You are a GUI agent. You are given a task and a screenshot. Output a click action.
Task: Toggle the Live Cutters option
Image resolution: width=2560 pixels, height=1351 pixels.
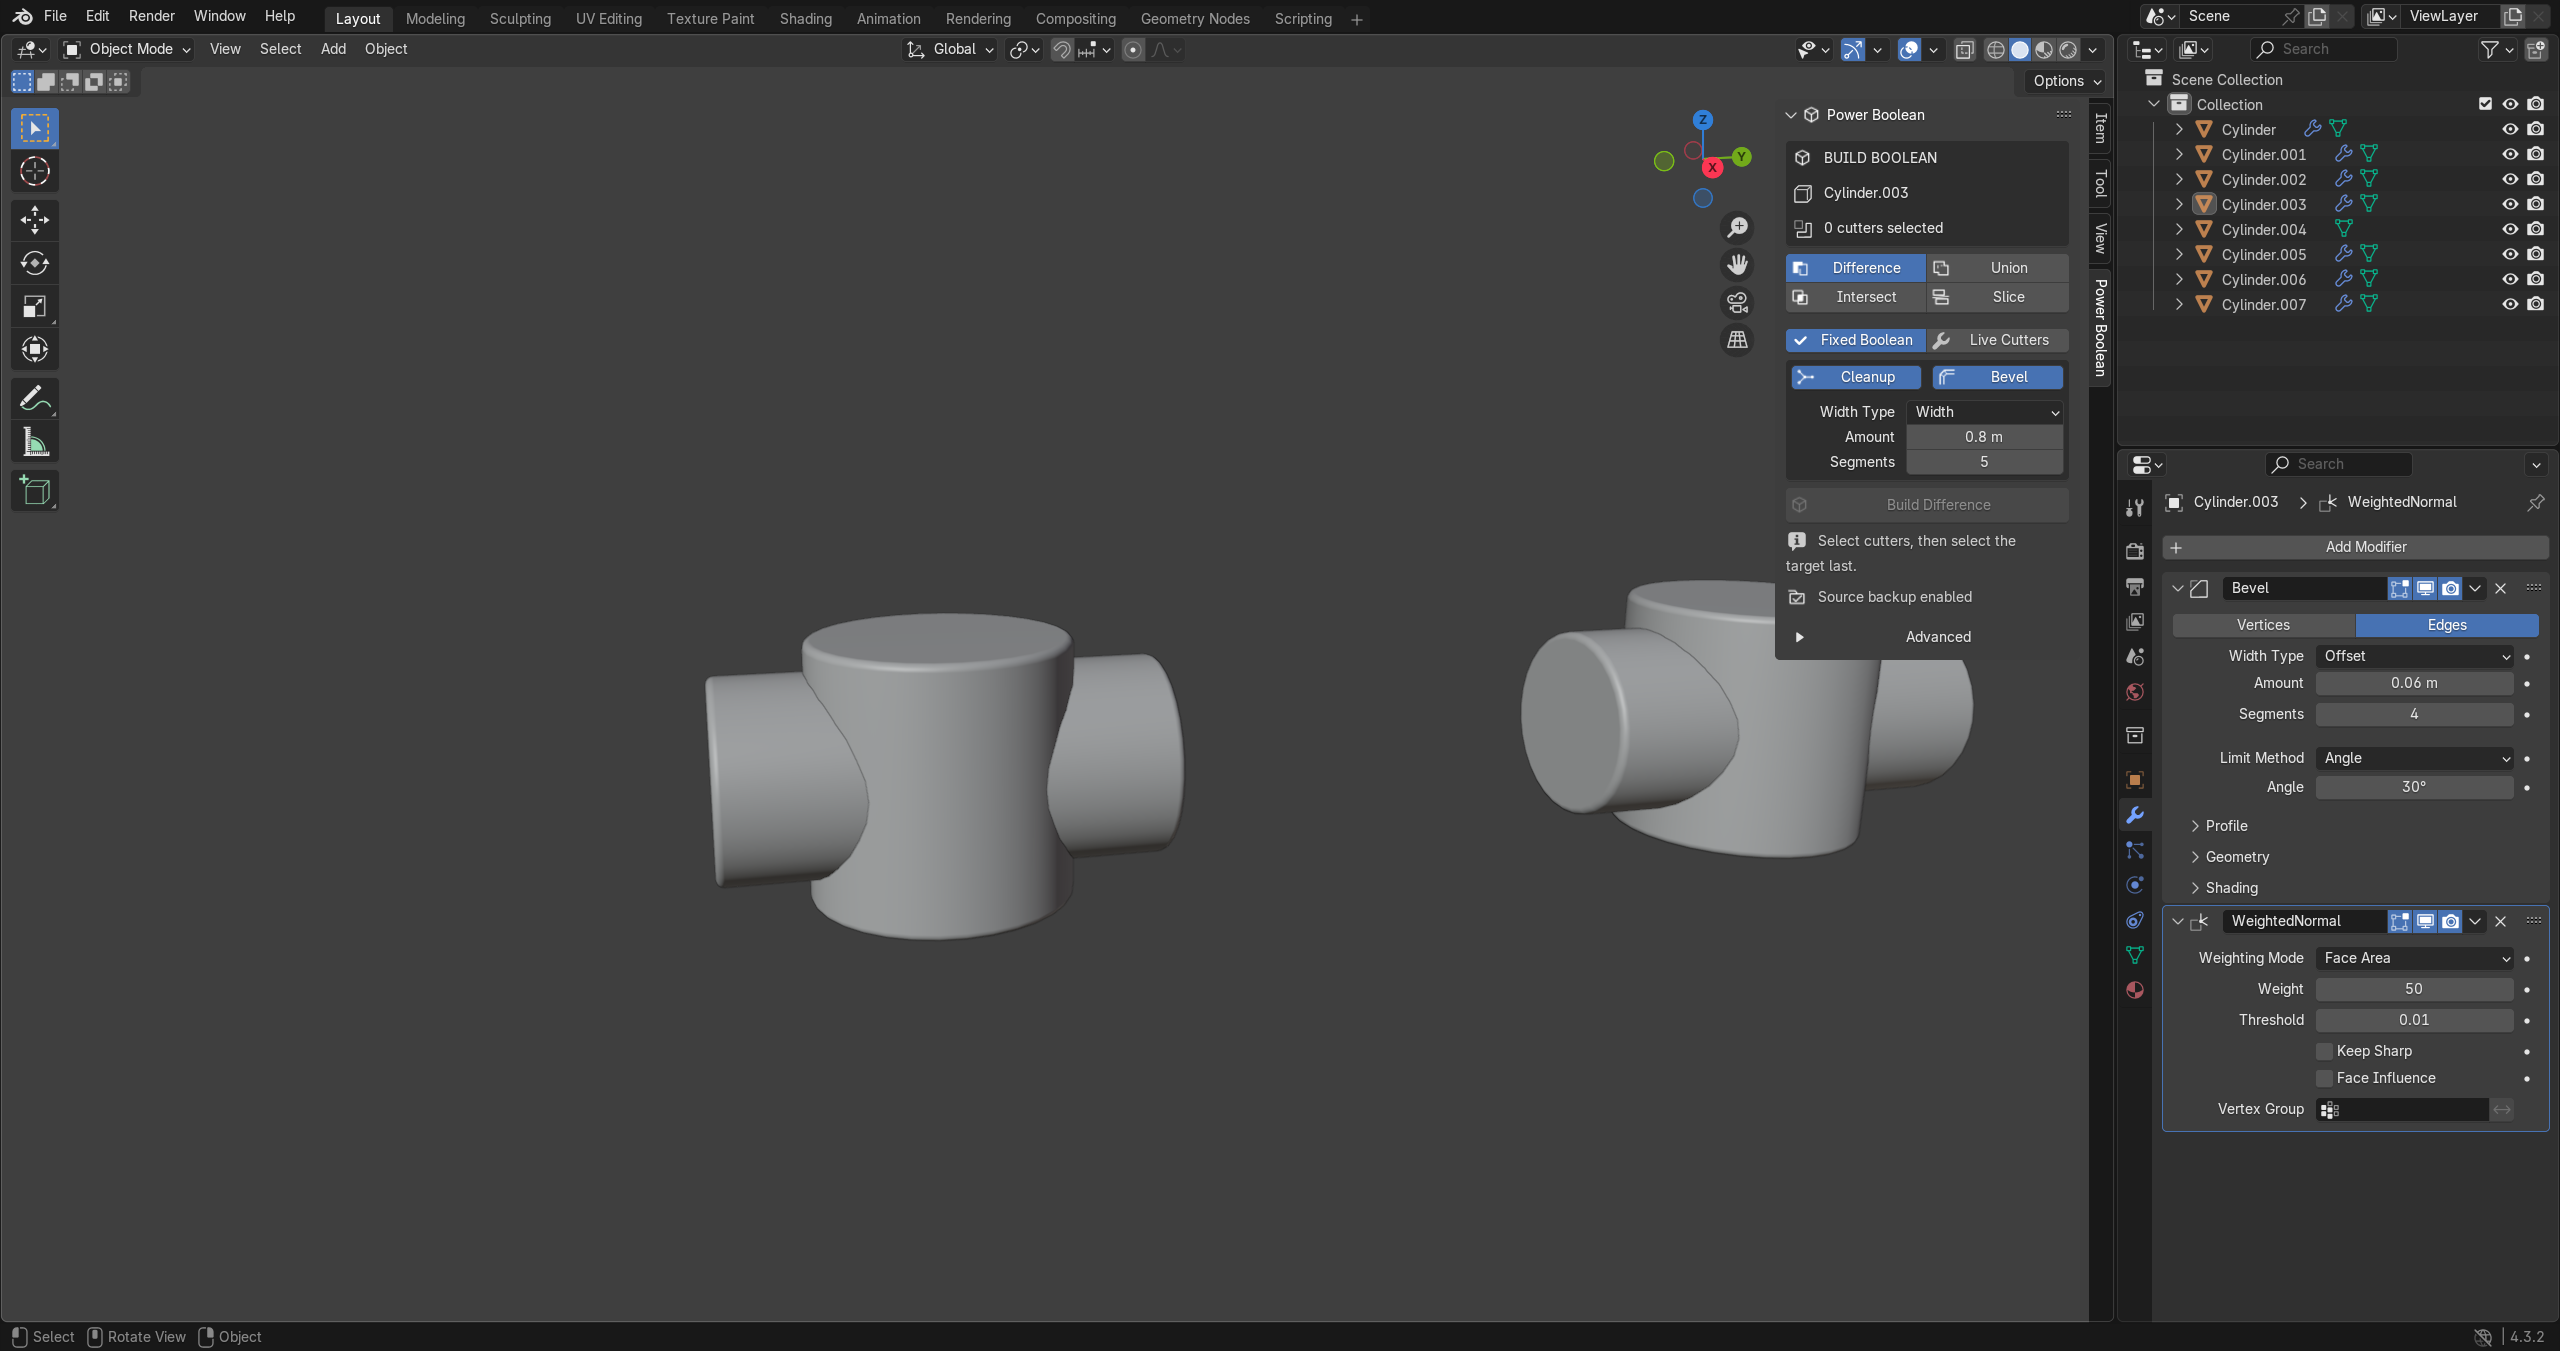click(1997, 340)
